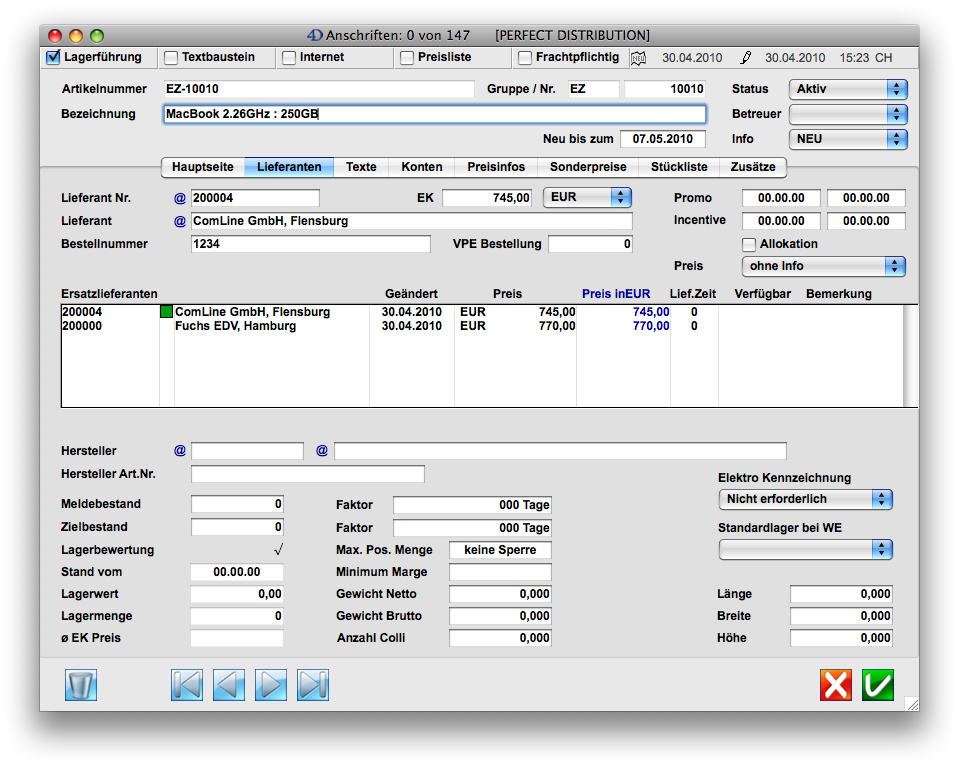Click the trash can delete icon
The height and width of the screenshot is (766, 959).
click(80, 685)
